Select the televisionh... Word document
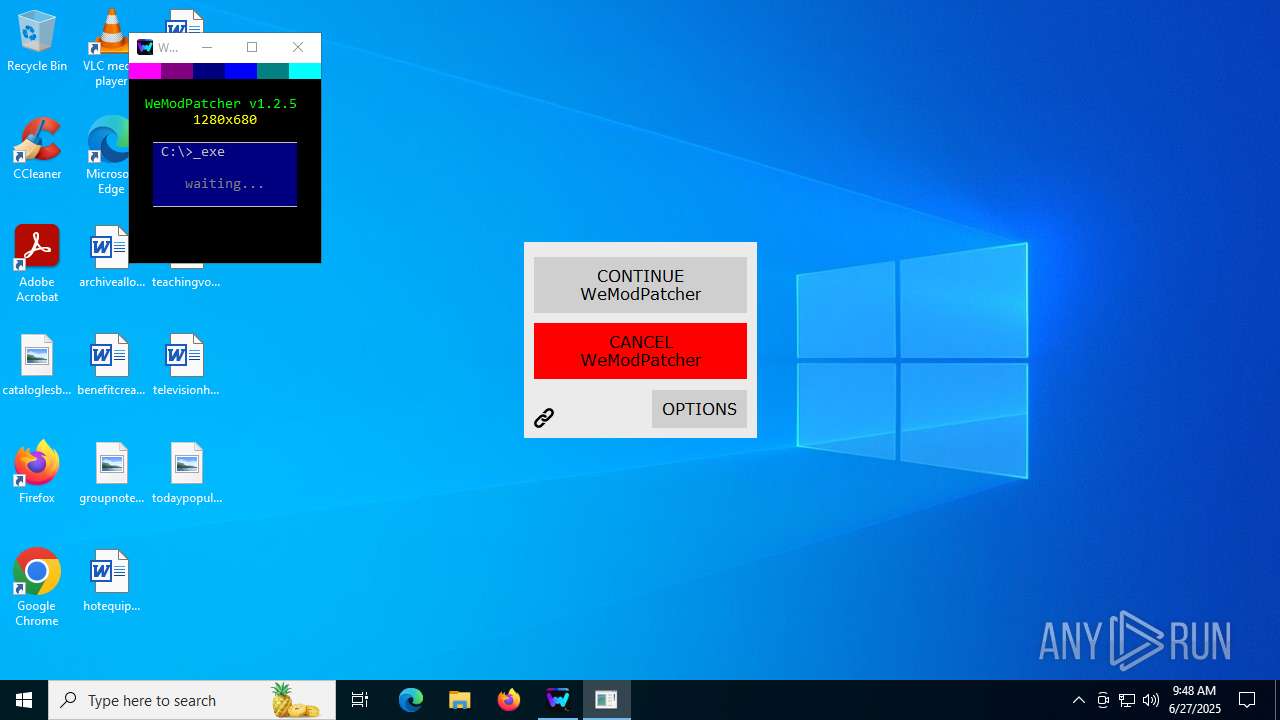Image resolution: width=1280 pixels, height=720 pixels. tap(186, 365)
